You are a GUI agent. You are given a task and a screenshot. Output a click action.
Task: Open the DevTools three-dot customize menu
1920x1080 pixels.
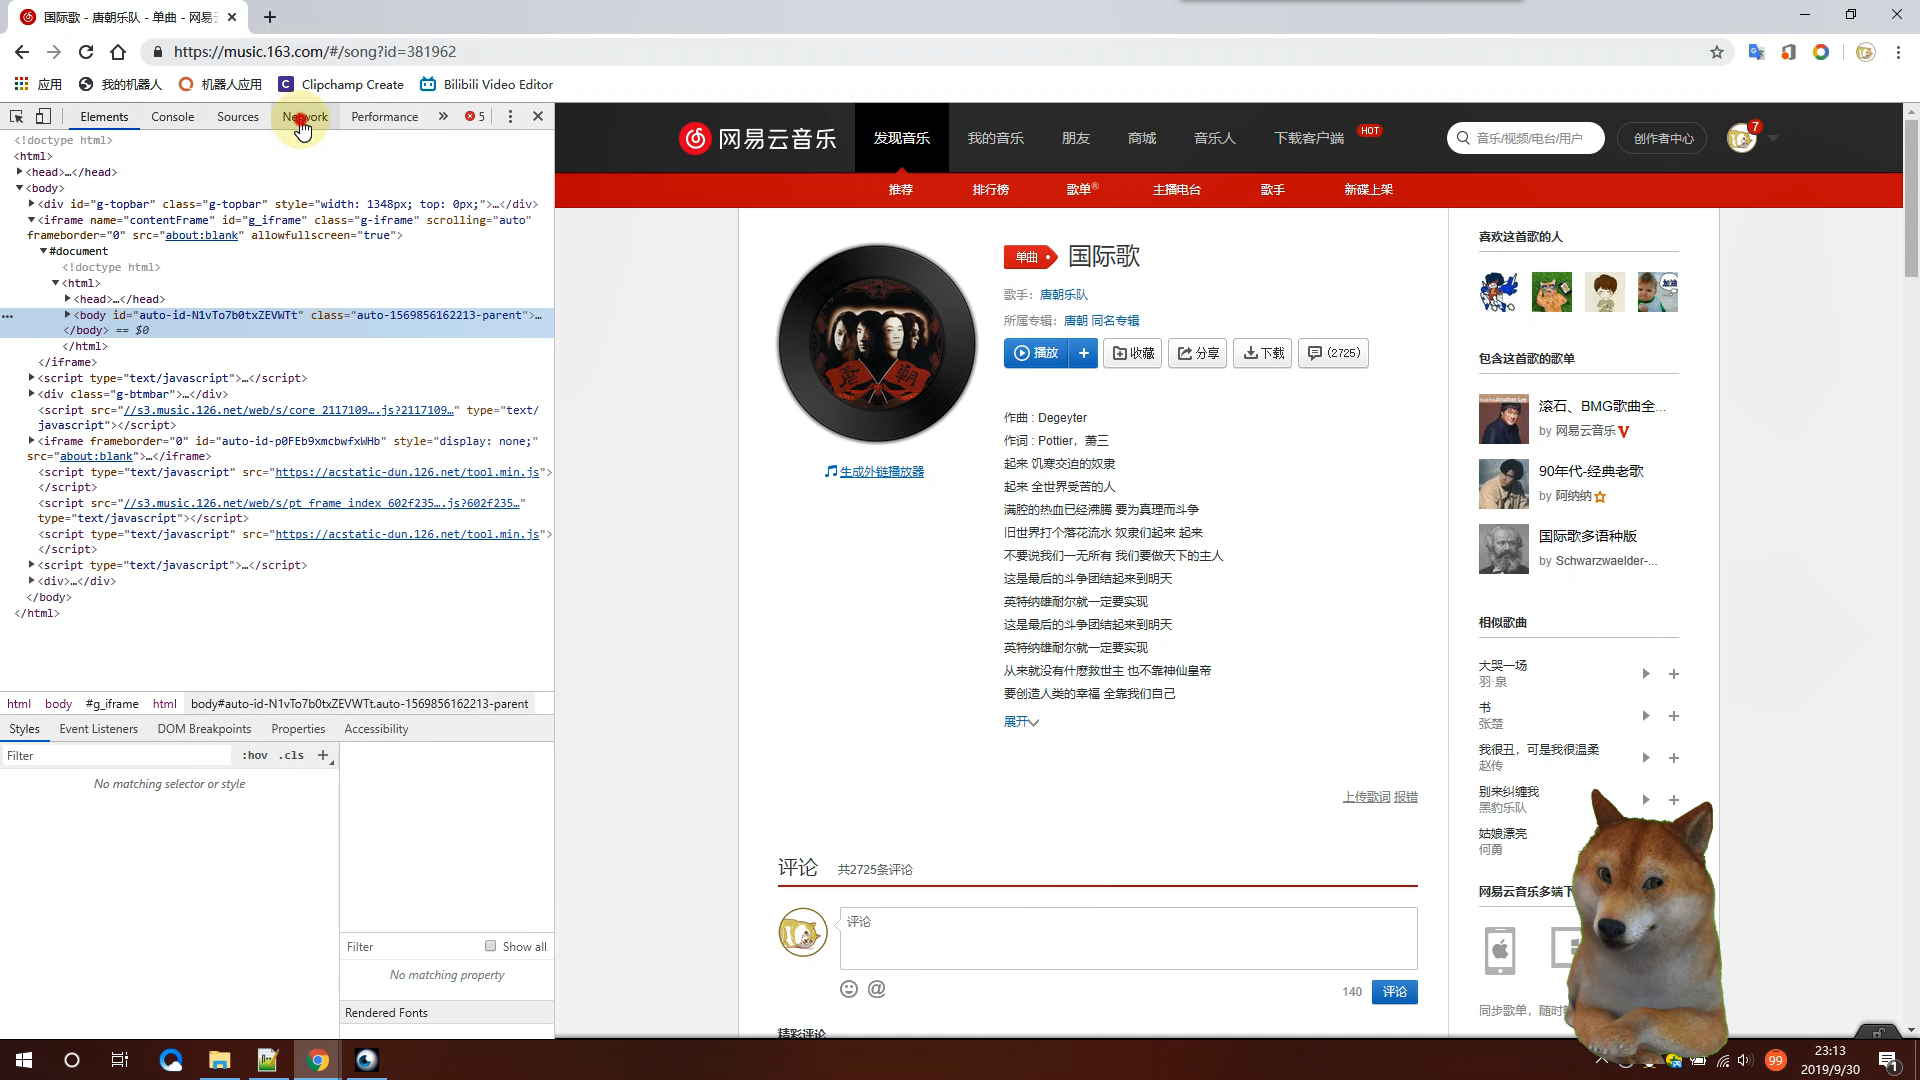click(510, 117)
